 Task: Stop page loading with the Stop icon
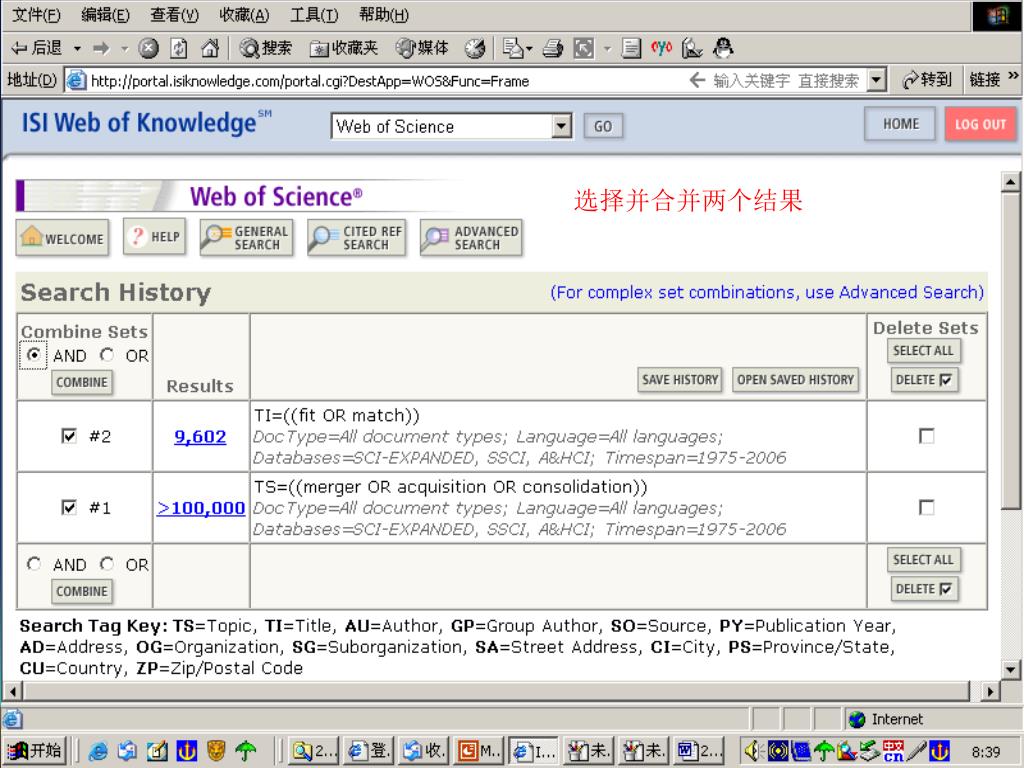(149, 48)
